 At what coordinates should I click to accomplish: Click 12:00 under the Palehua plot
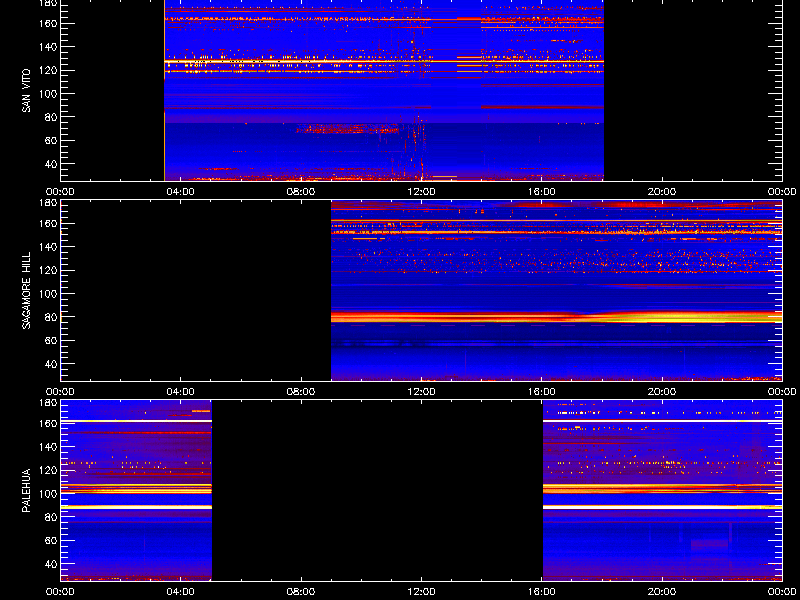421,592
